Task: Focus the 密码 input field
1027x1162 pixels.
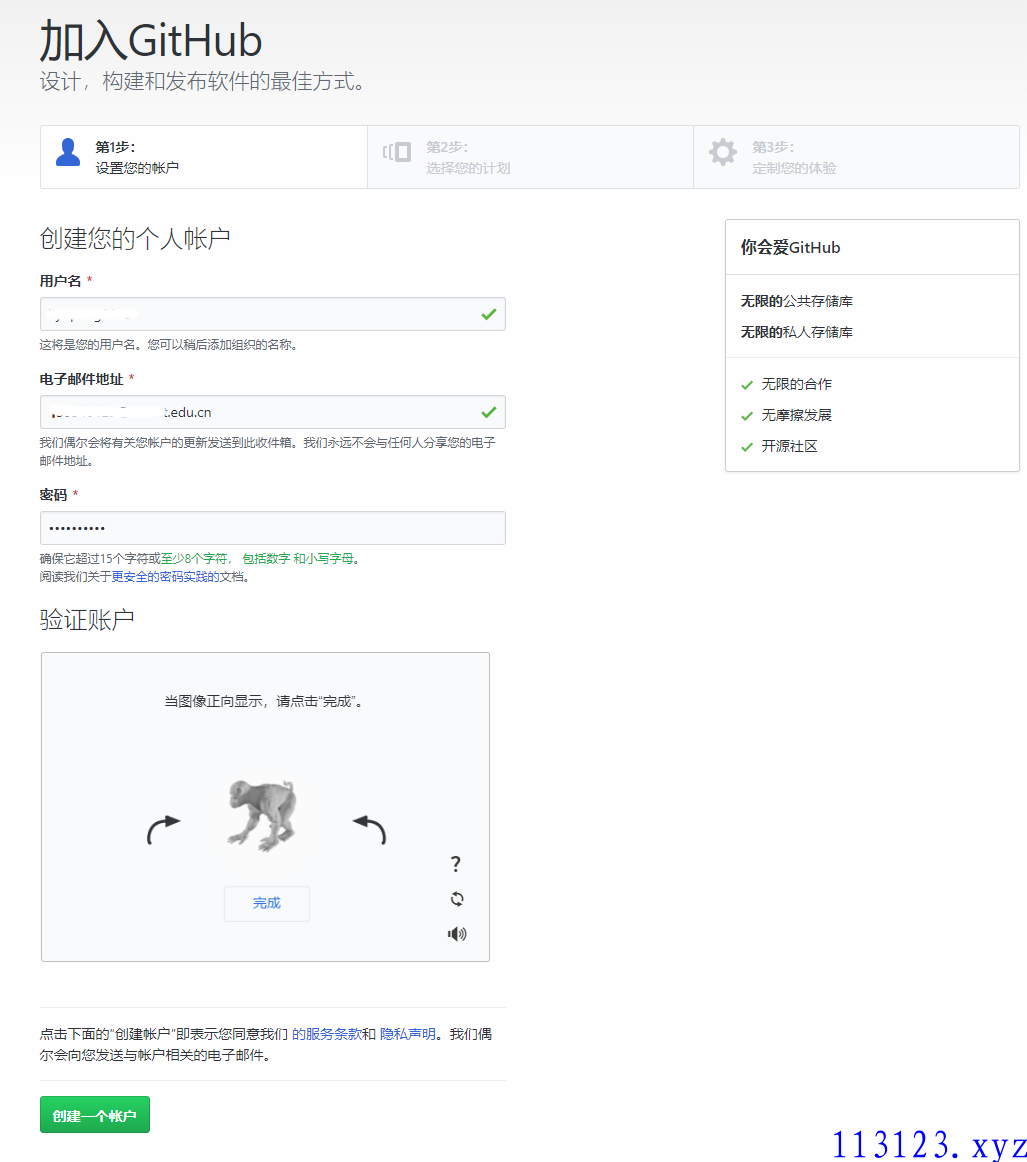Action: 273,528
